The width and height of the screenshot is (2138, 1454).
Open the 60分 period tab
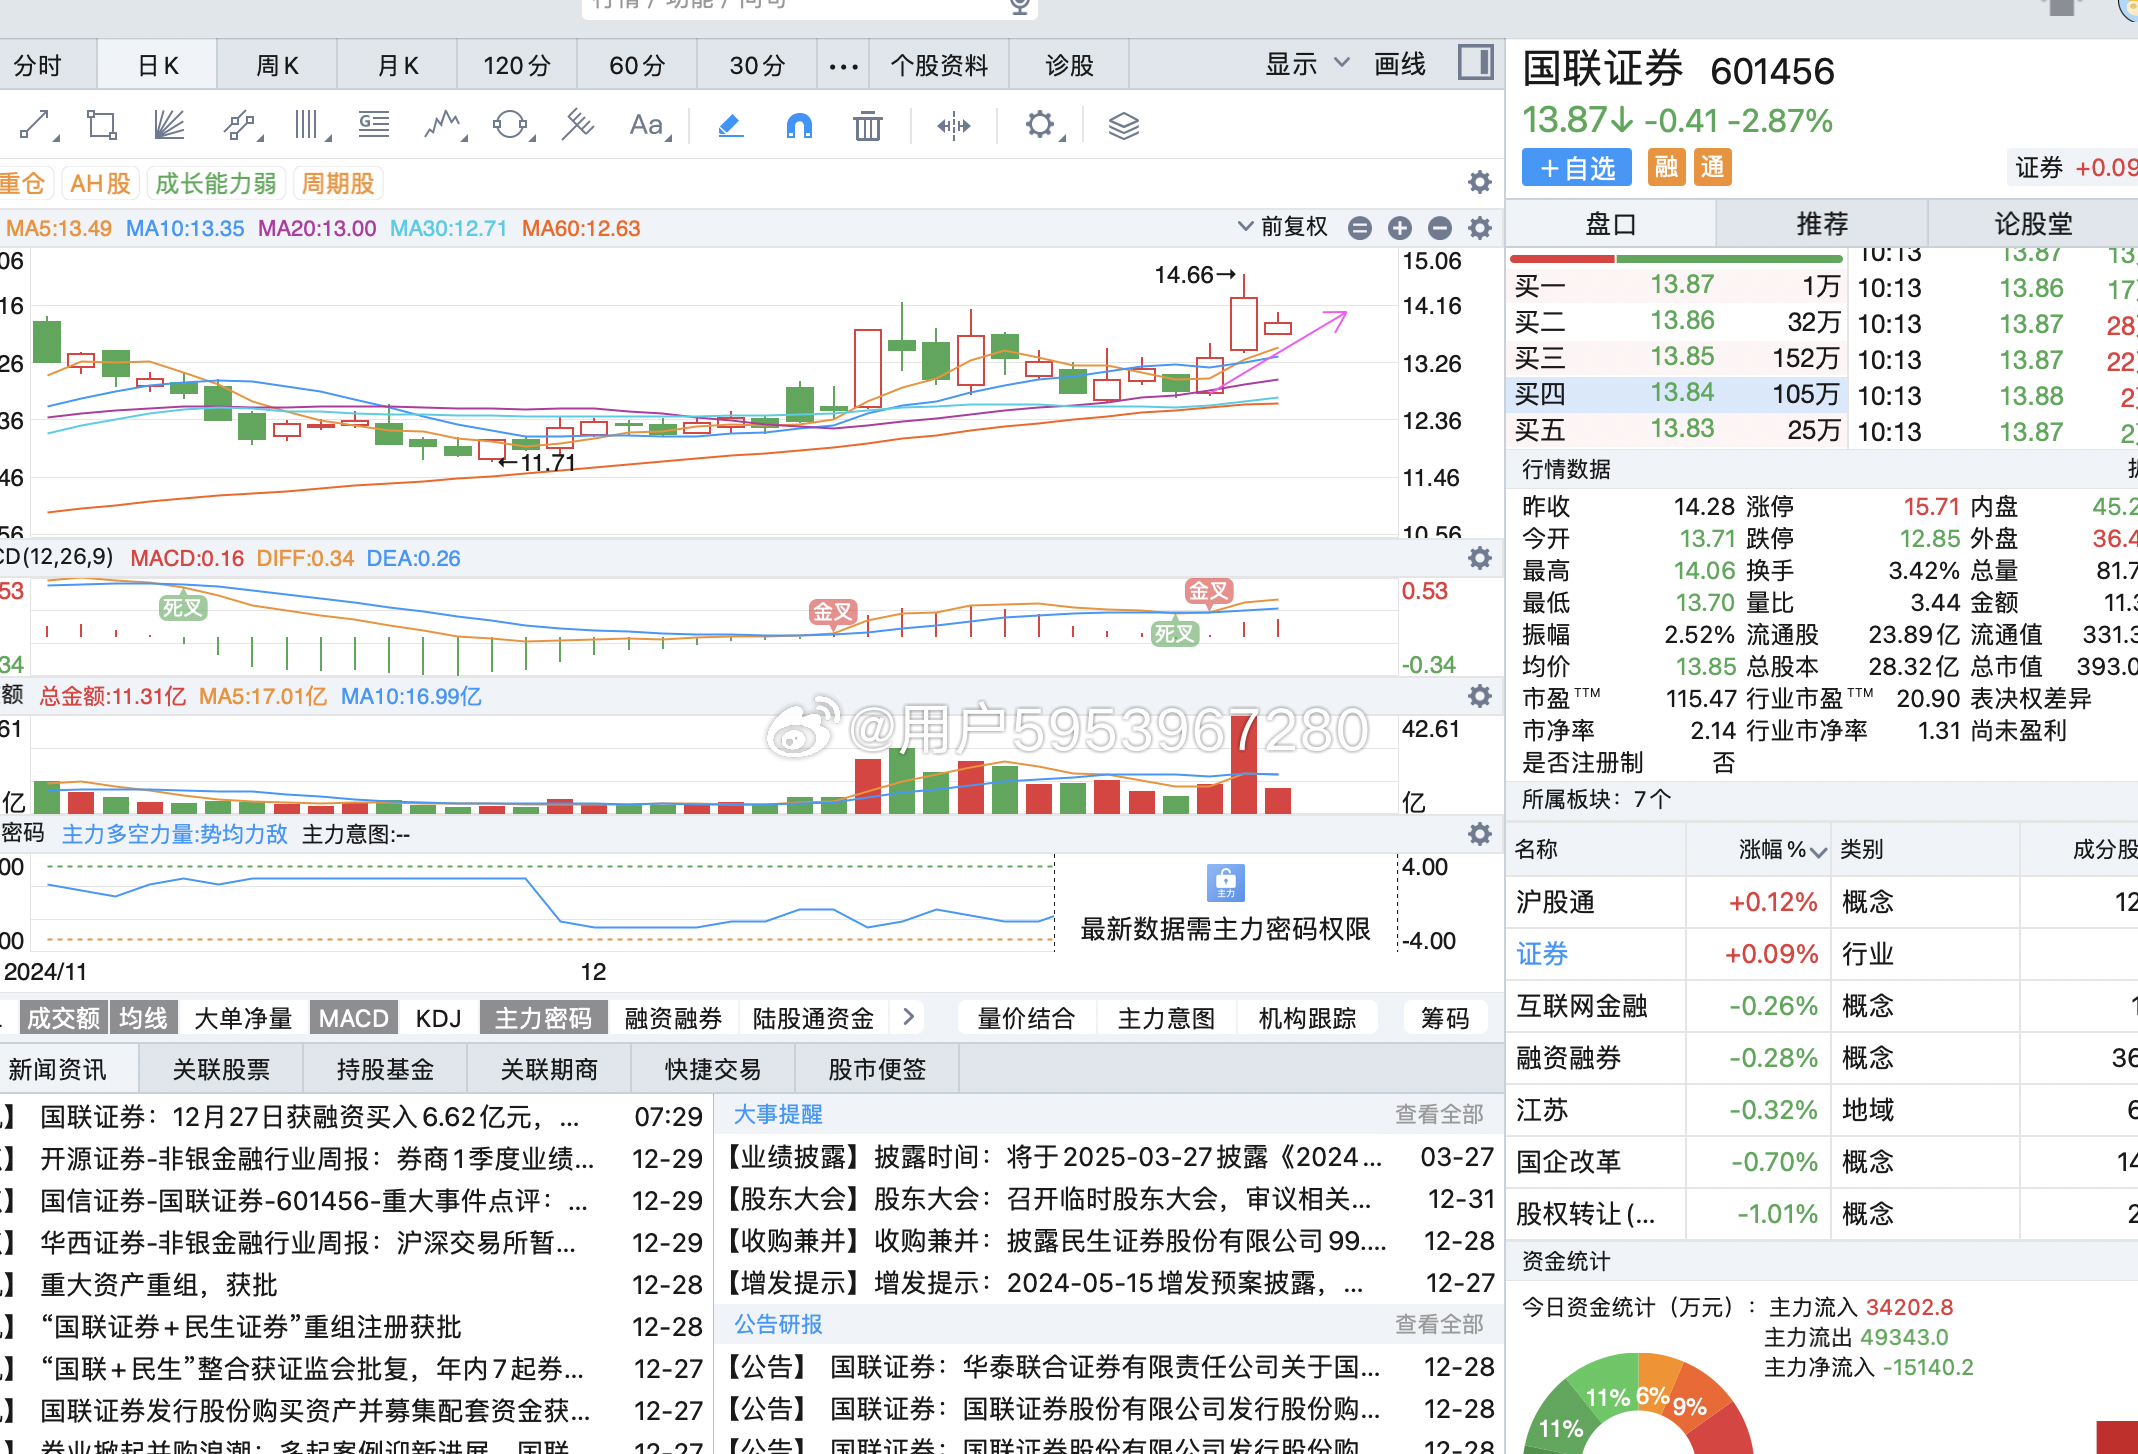[x=637, y=66]
